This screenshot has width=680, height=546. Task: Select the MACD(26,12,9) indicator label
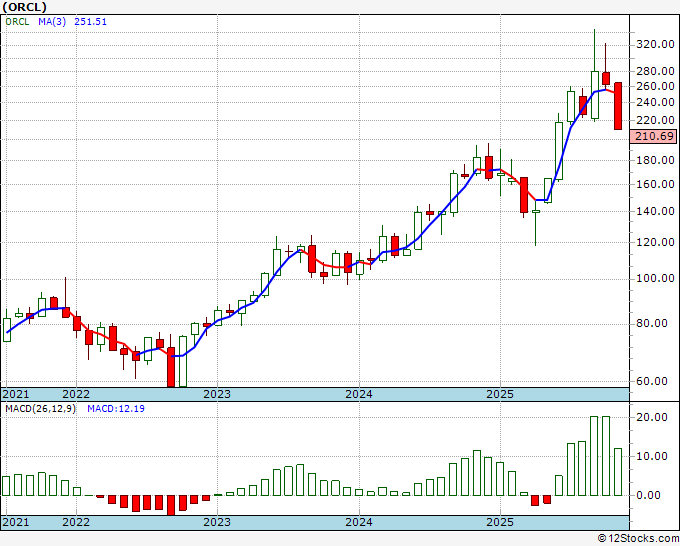pyautogui.click(x=41, y=409)
